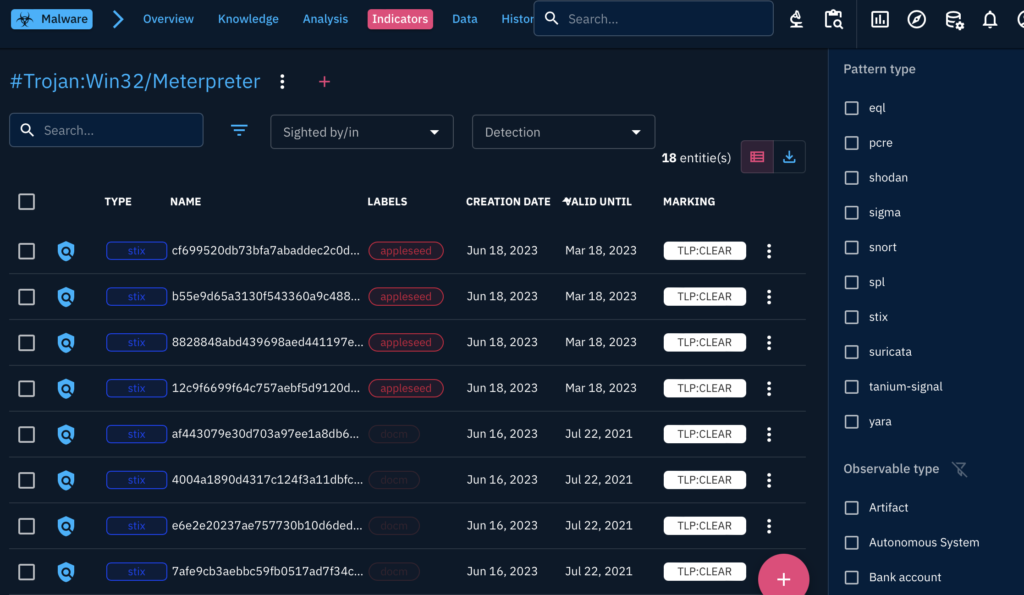Viewport: 1024px width, 595px height.
Task: Open the dashboards bar chart icon
Action: coord(880,19)
